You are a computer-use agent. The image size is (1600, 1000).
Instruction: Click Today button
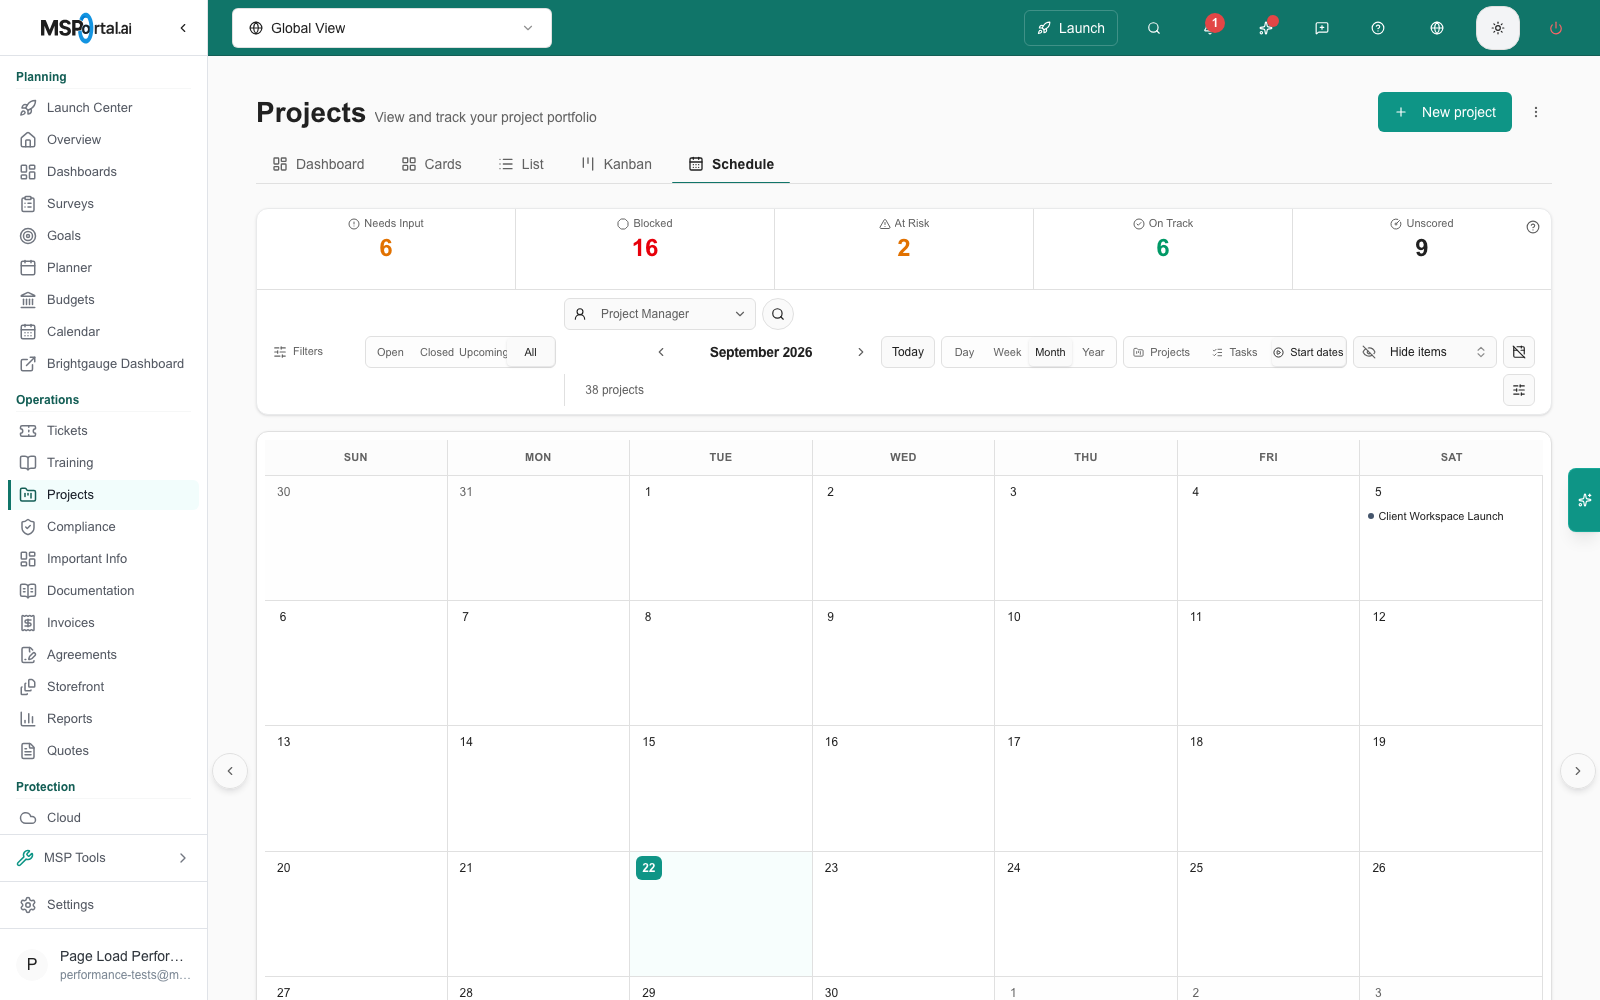(x=908, y=352)
